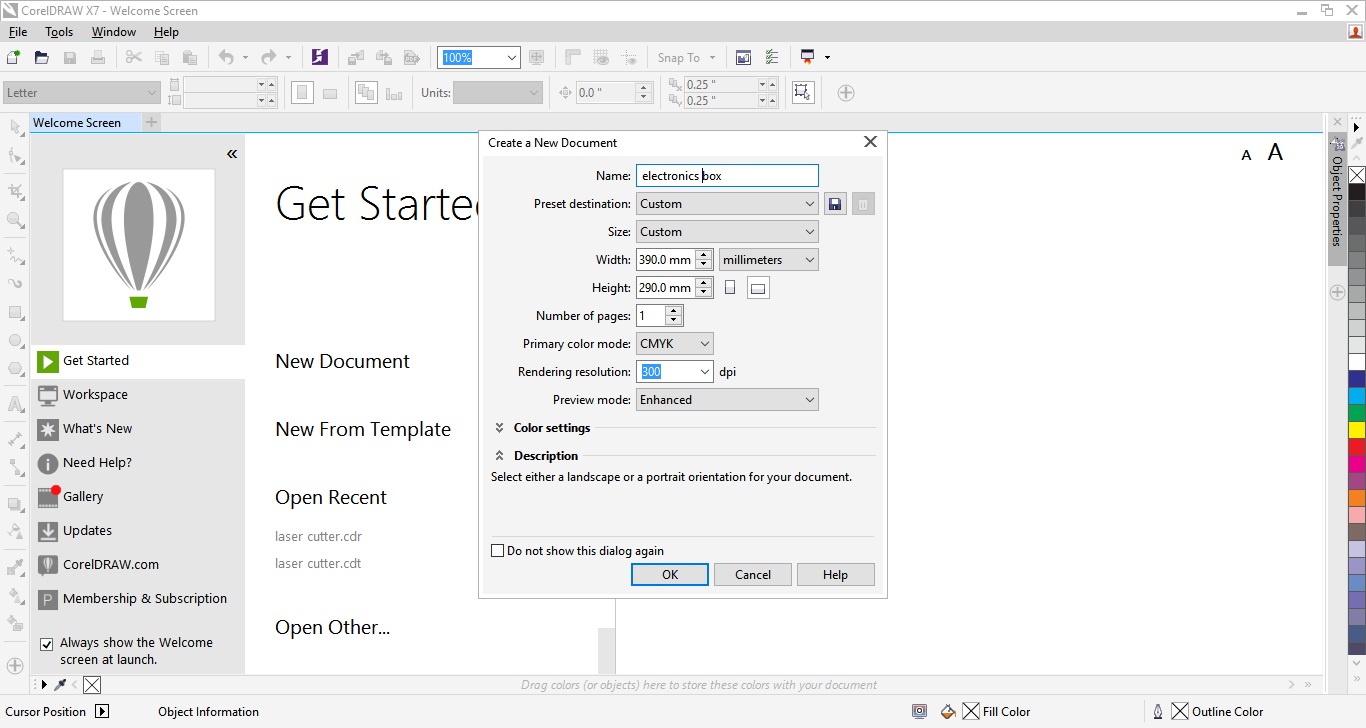The height and width of the screenshot is (728, 1366).
Task: Pick the yellow swatch in the color palette
Action: click(1357, 430)
